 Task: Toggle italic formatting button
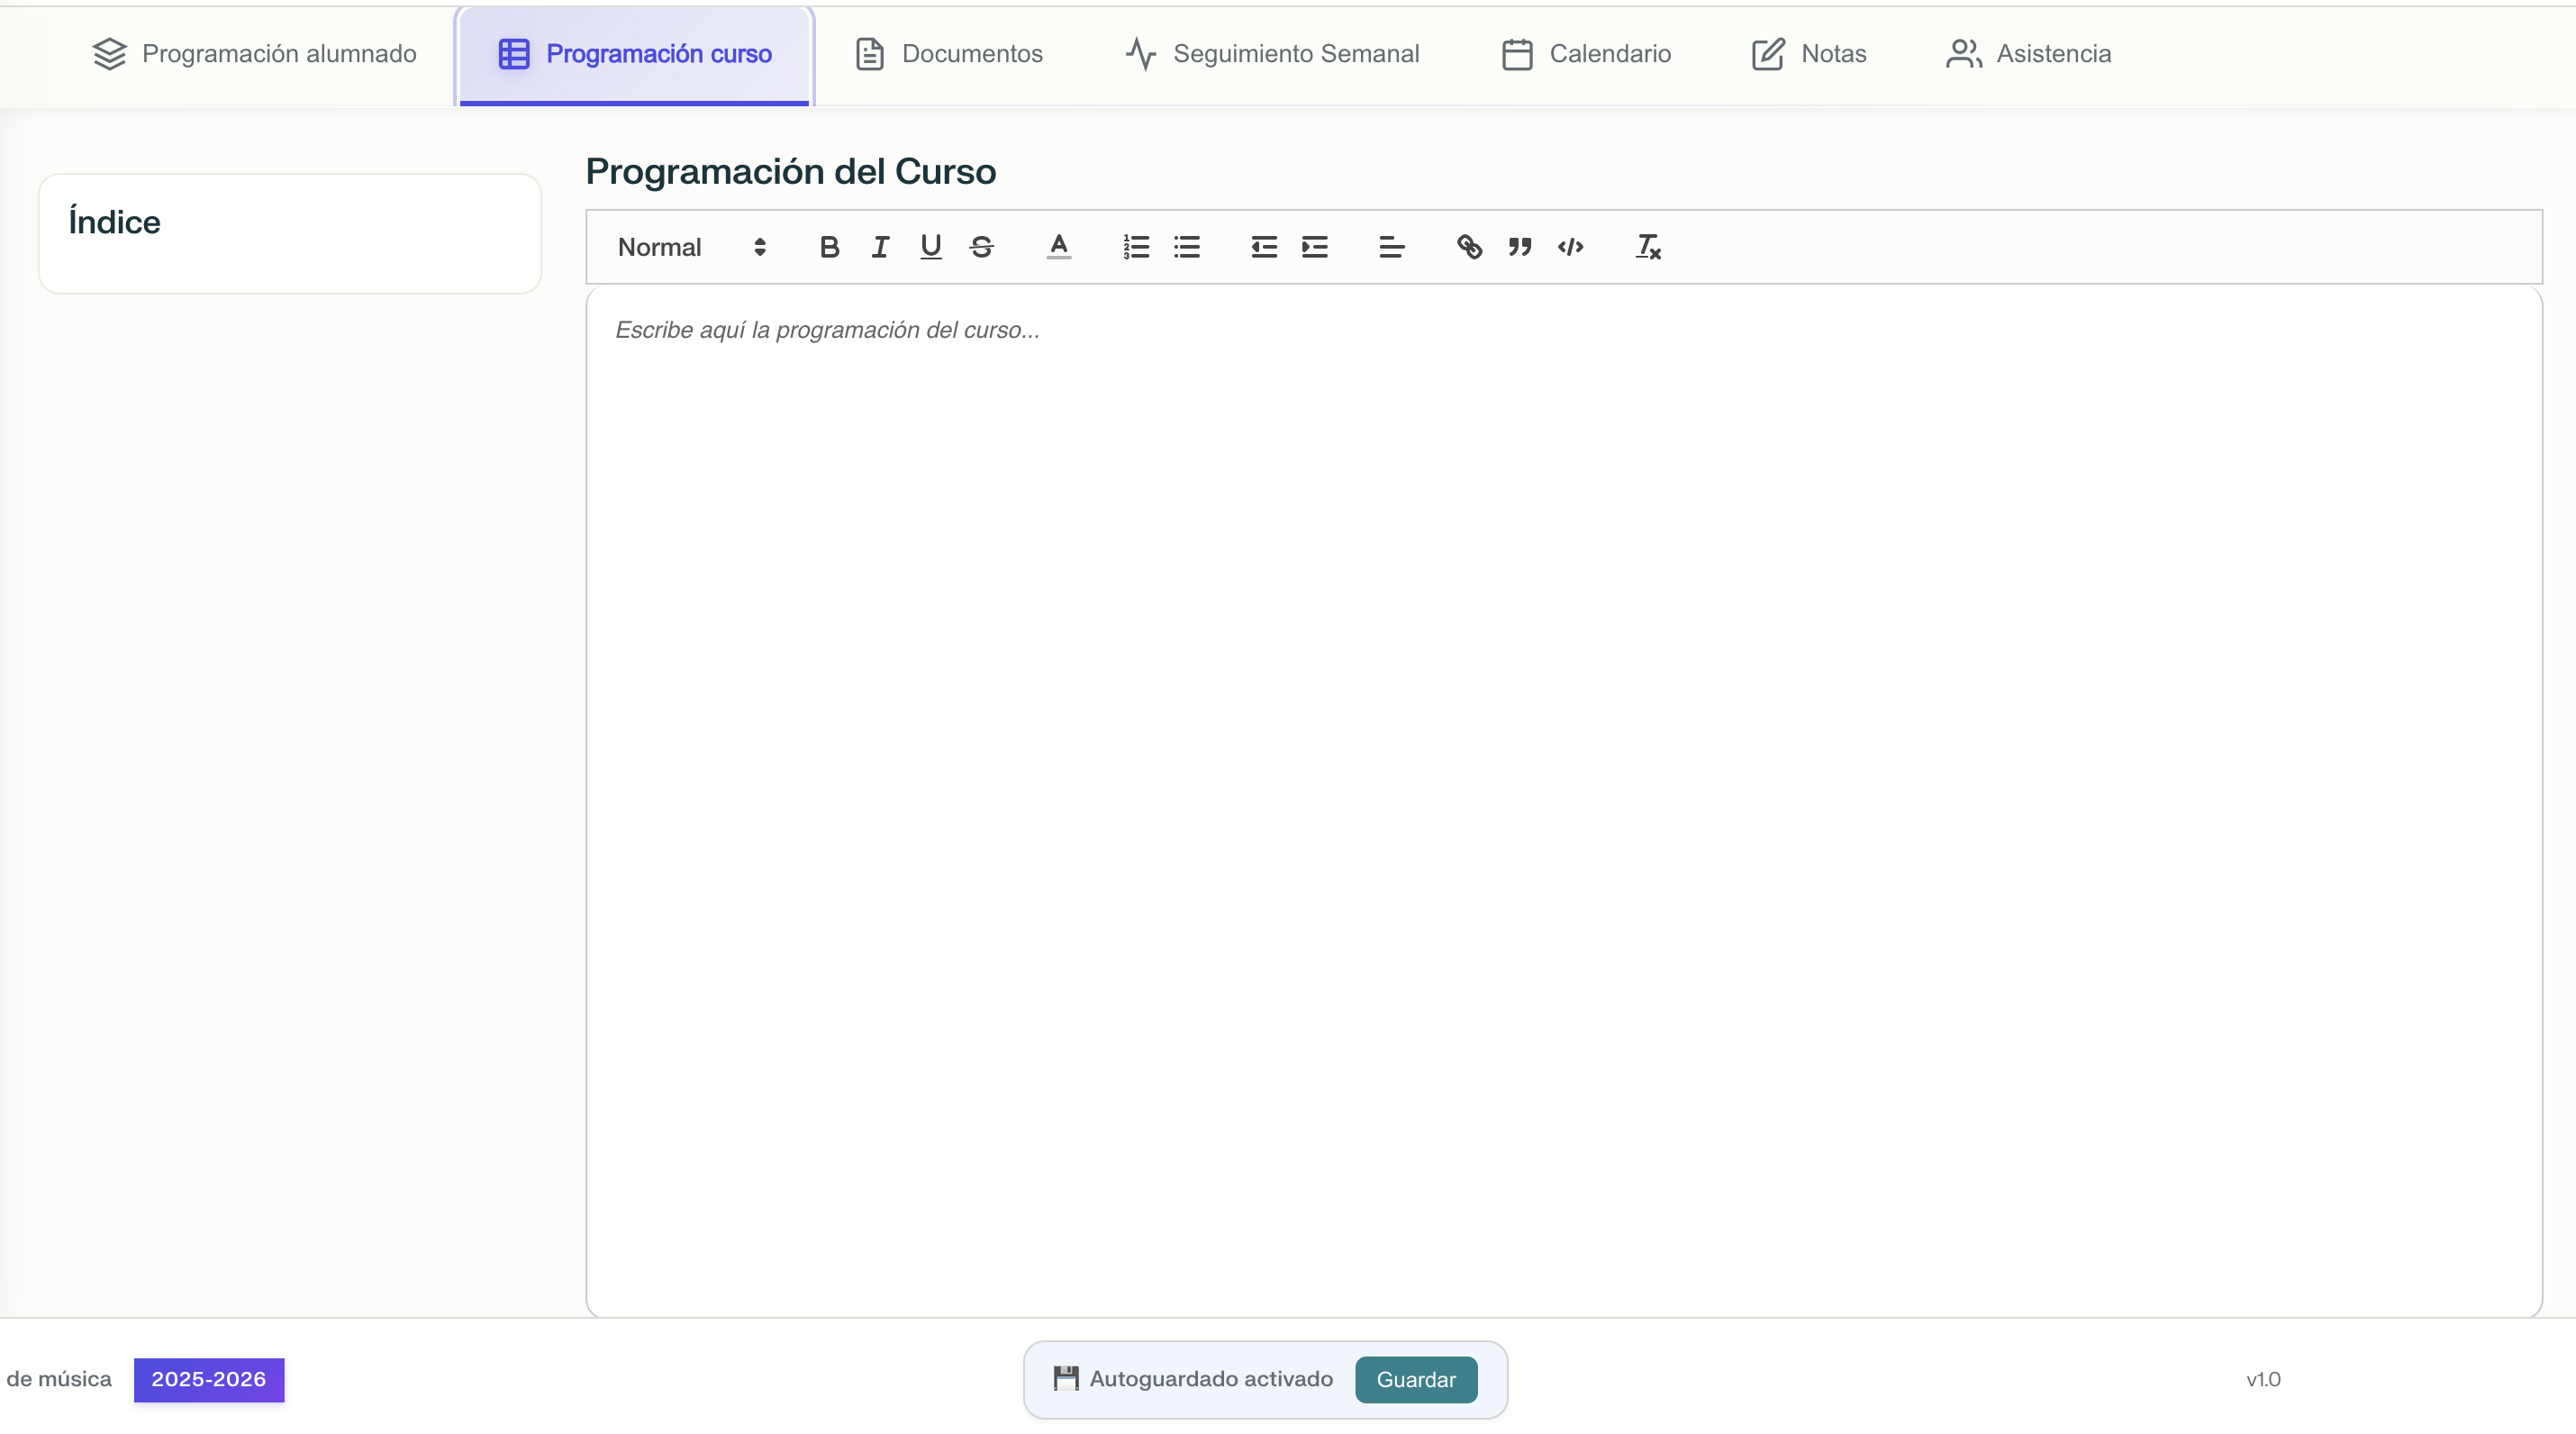tap(880, 247)
